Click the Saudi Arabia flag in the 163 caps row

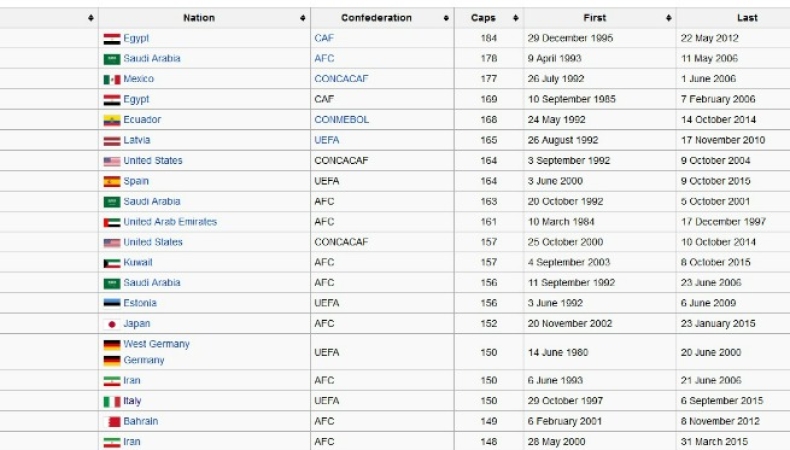(112, 202)
